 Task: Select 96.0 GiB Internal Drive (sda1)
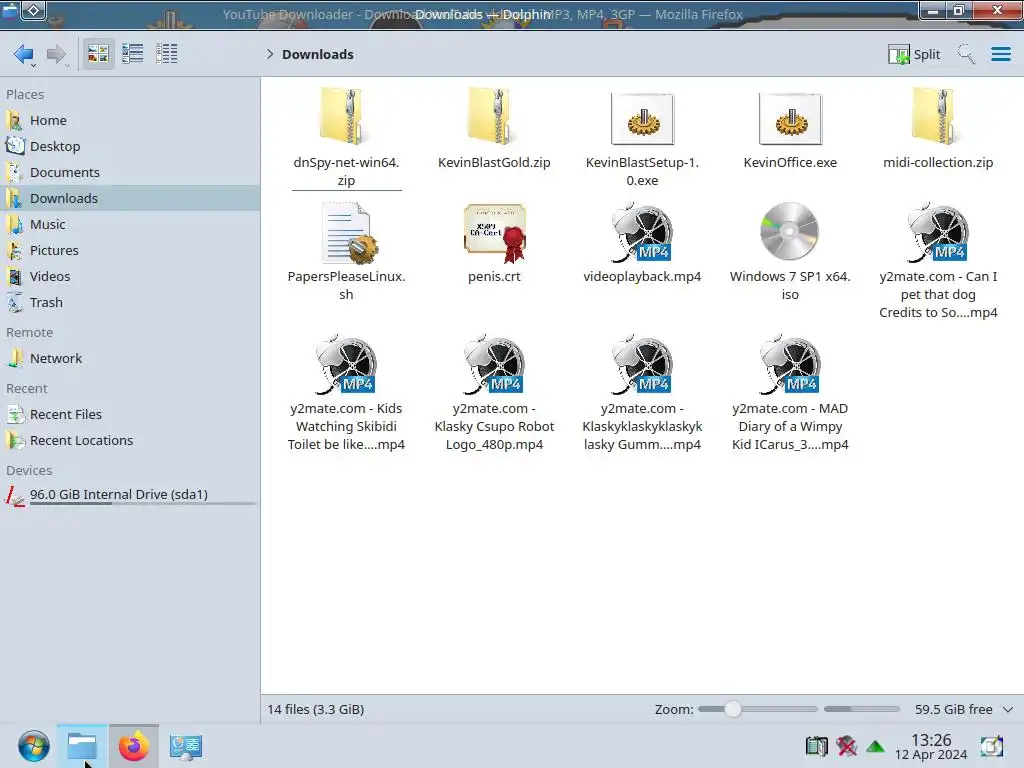pos(131,495)
